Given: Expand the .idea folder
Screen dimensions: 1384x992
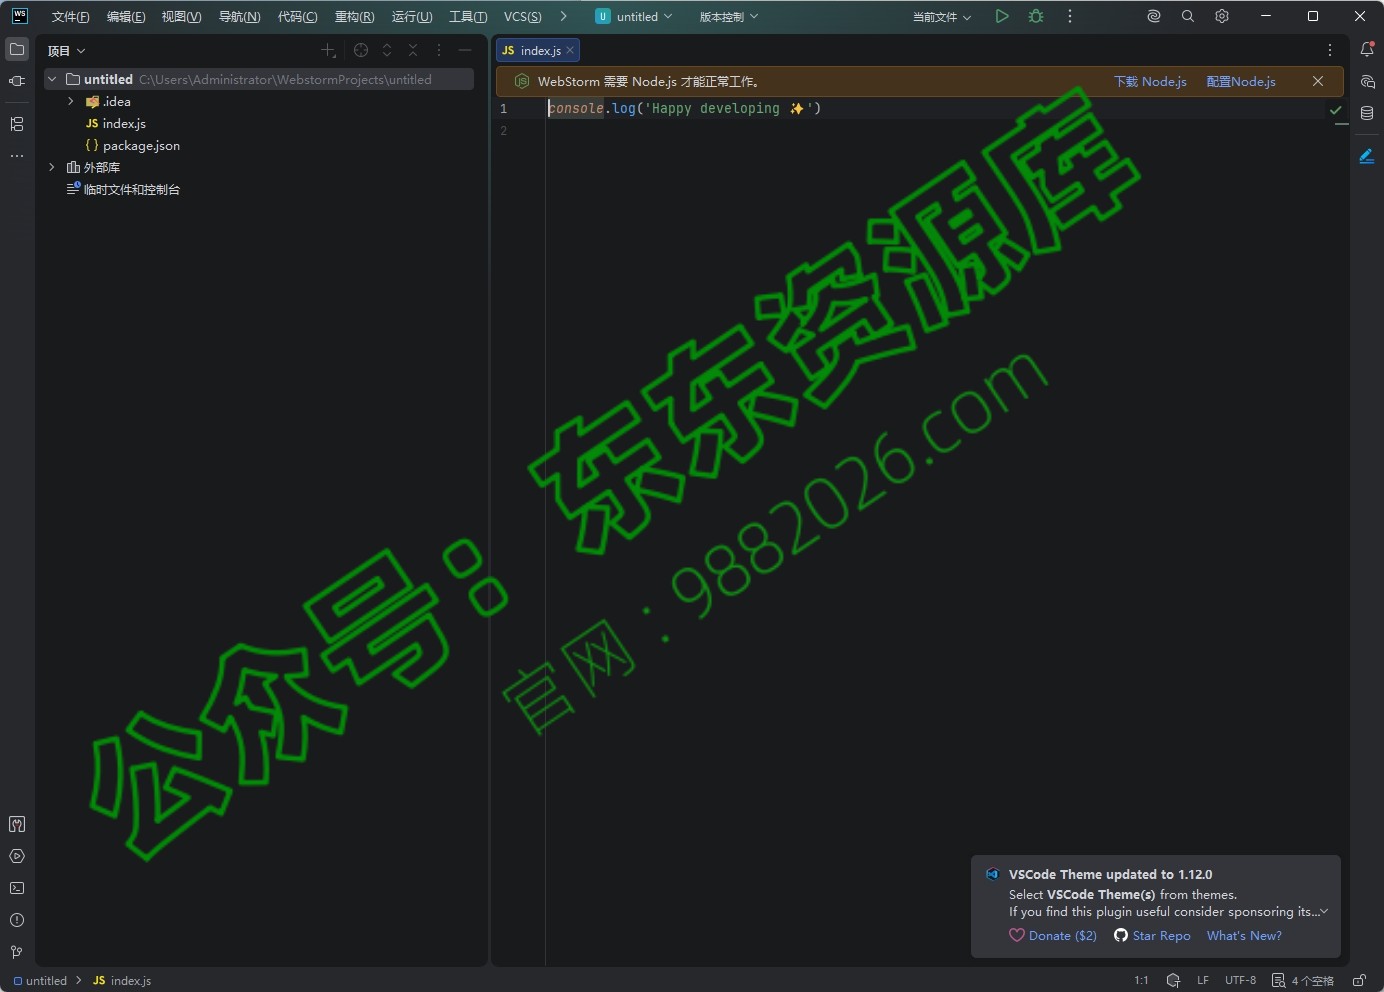Looking at the screenshot, I should click(69, 101).
